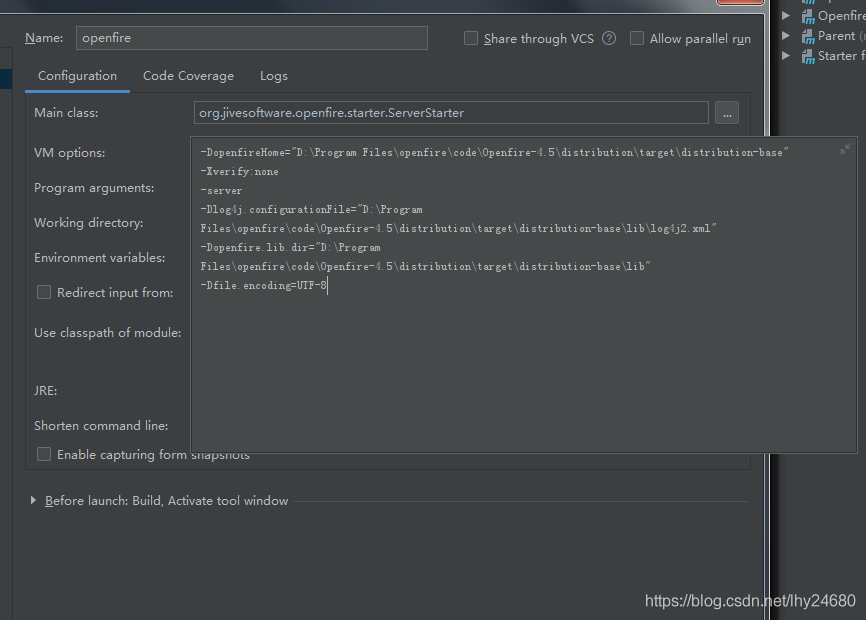
Task: Expand the Starter module tree arrow
Action: 786,56
